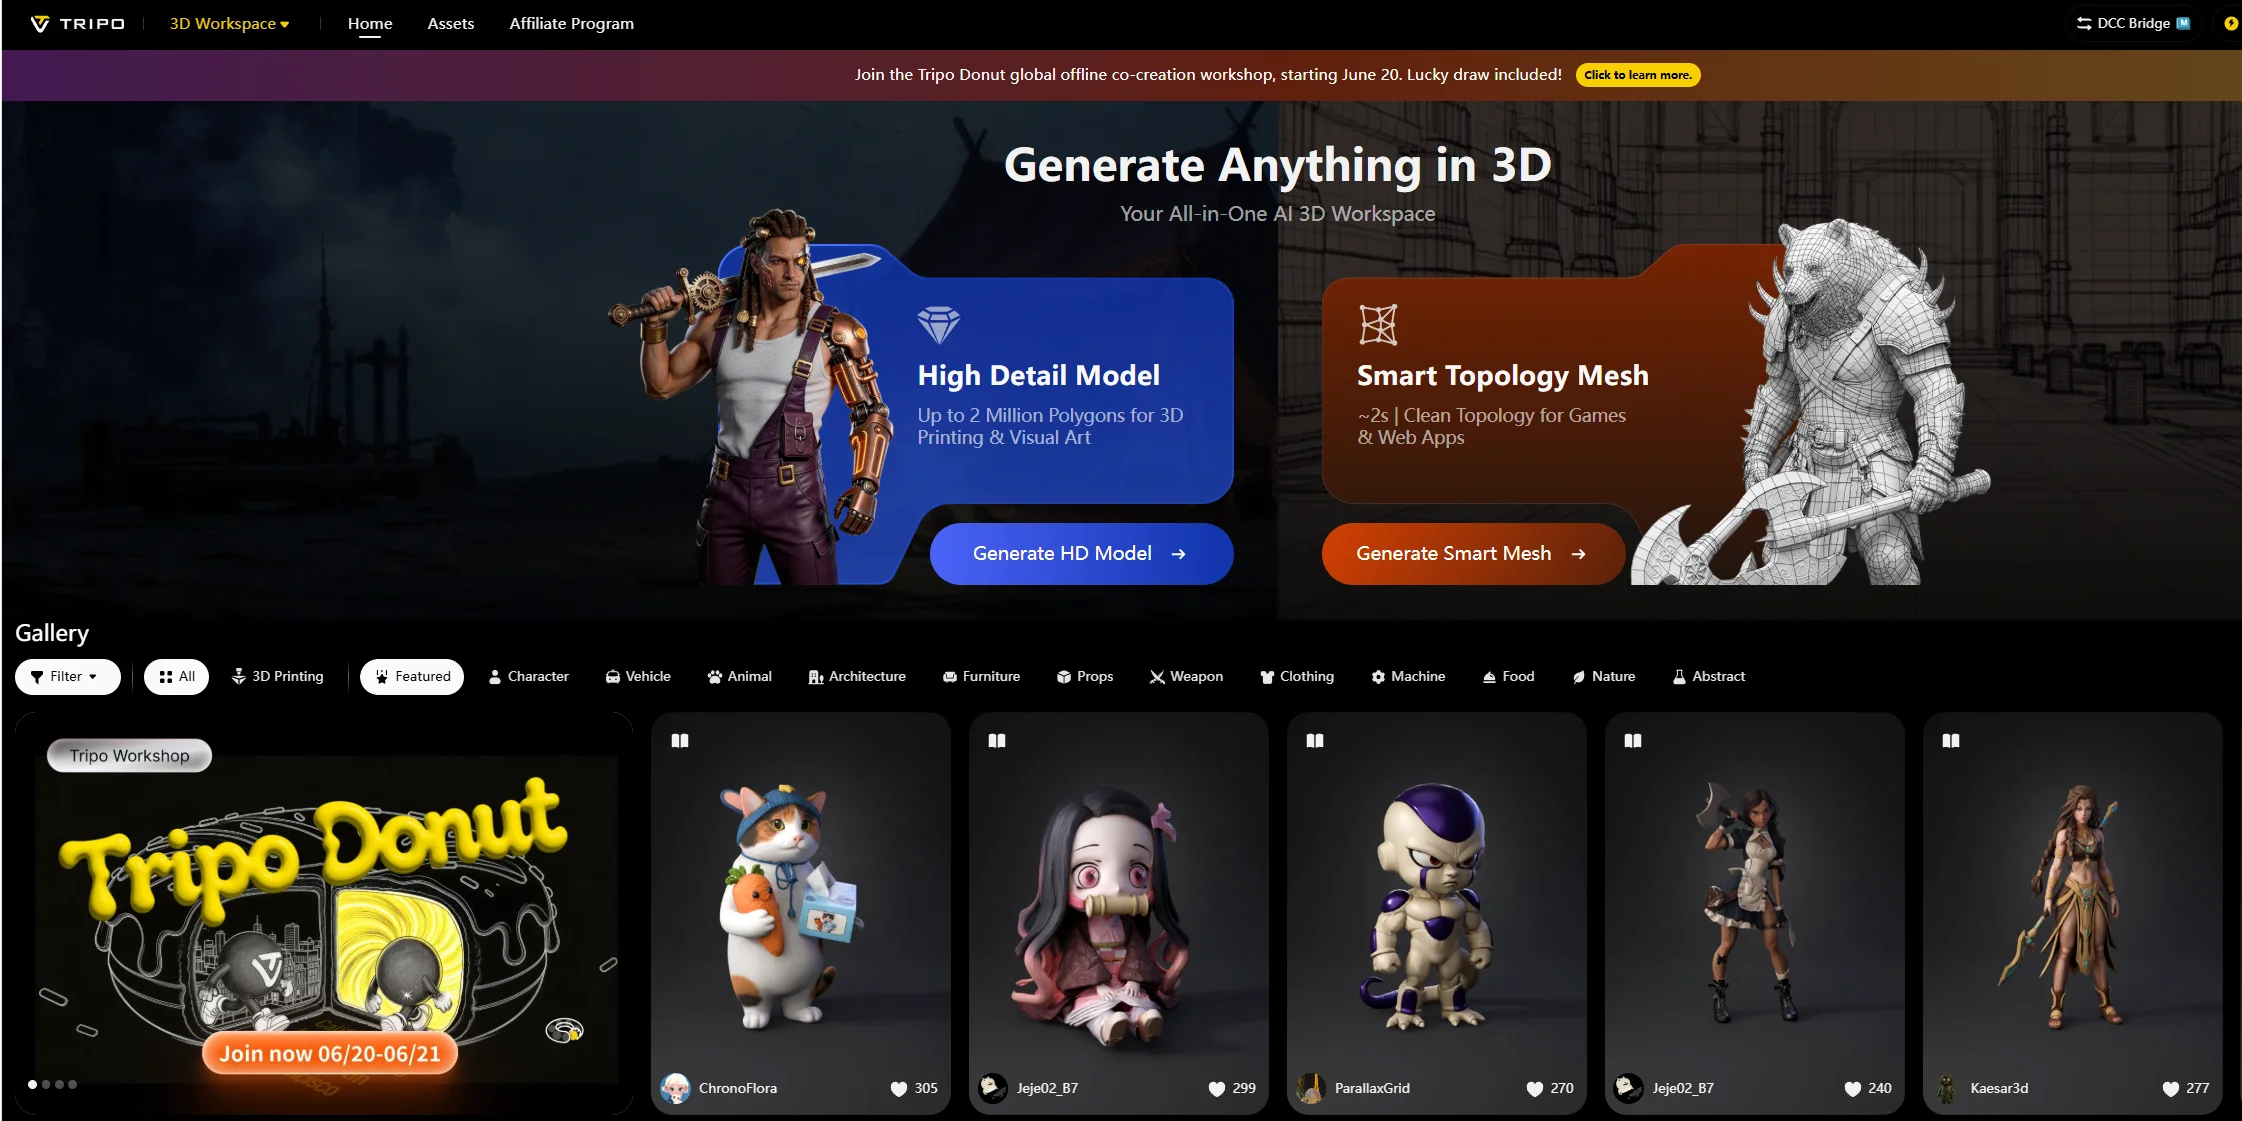Click the topology mesh icon on orange card
This screenshot has height=1121, width=2242.
(x=1378, y=325)
